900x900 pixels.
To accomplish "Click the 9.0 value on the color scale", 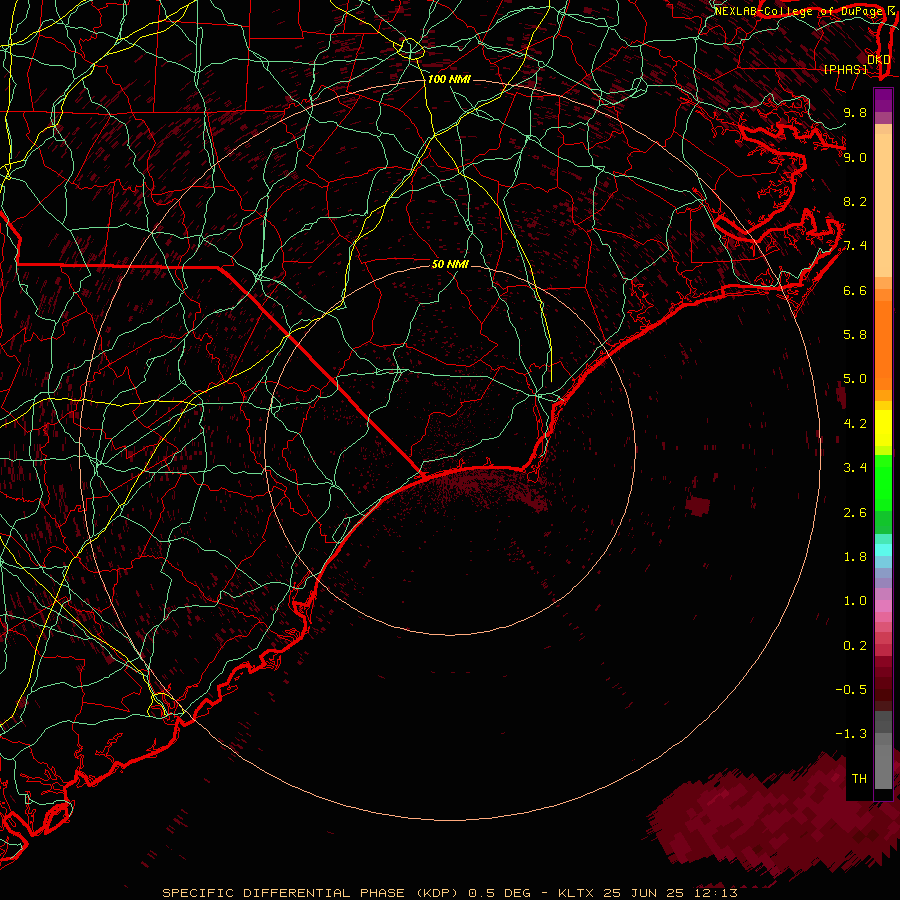I will coord(855,157).
